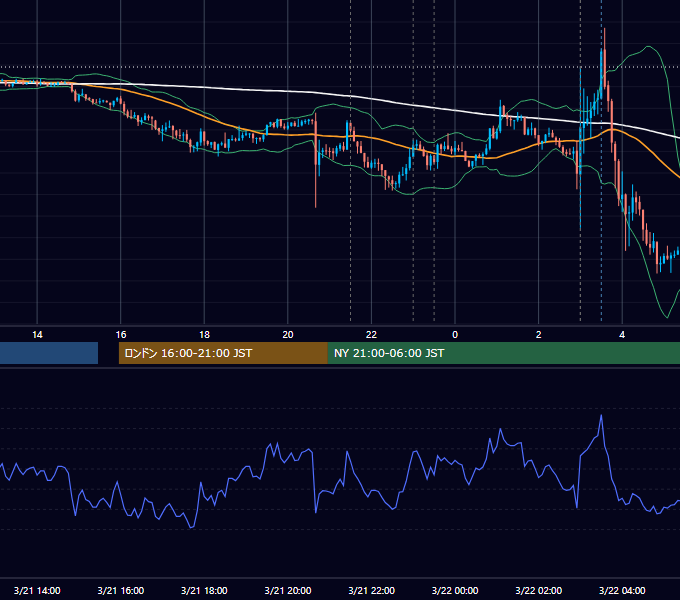Click the unlabeled blue session bar

tap(49, 353)
